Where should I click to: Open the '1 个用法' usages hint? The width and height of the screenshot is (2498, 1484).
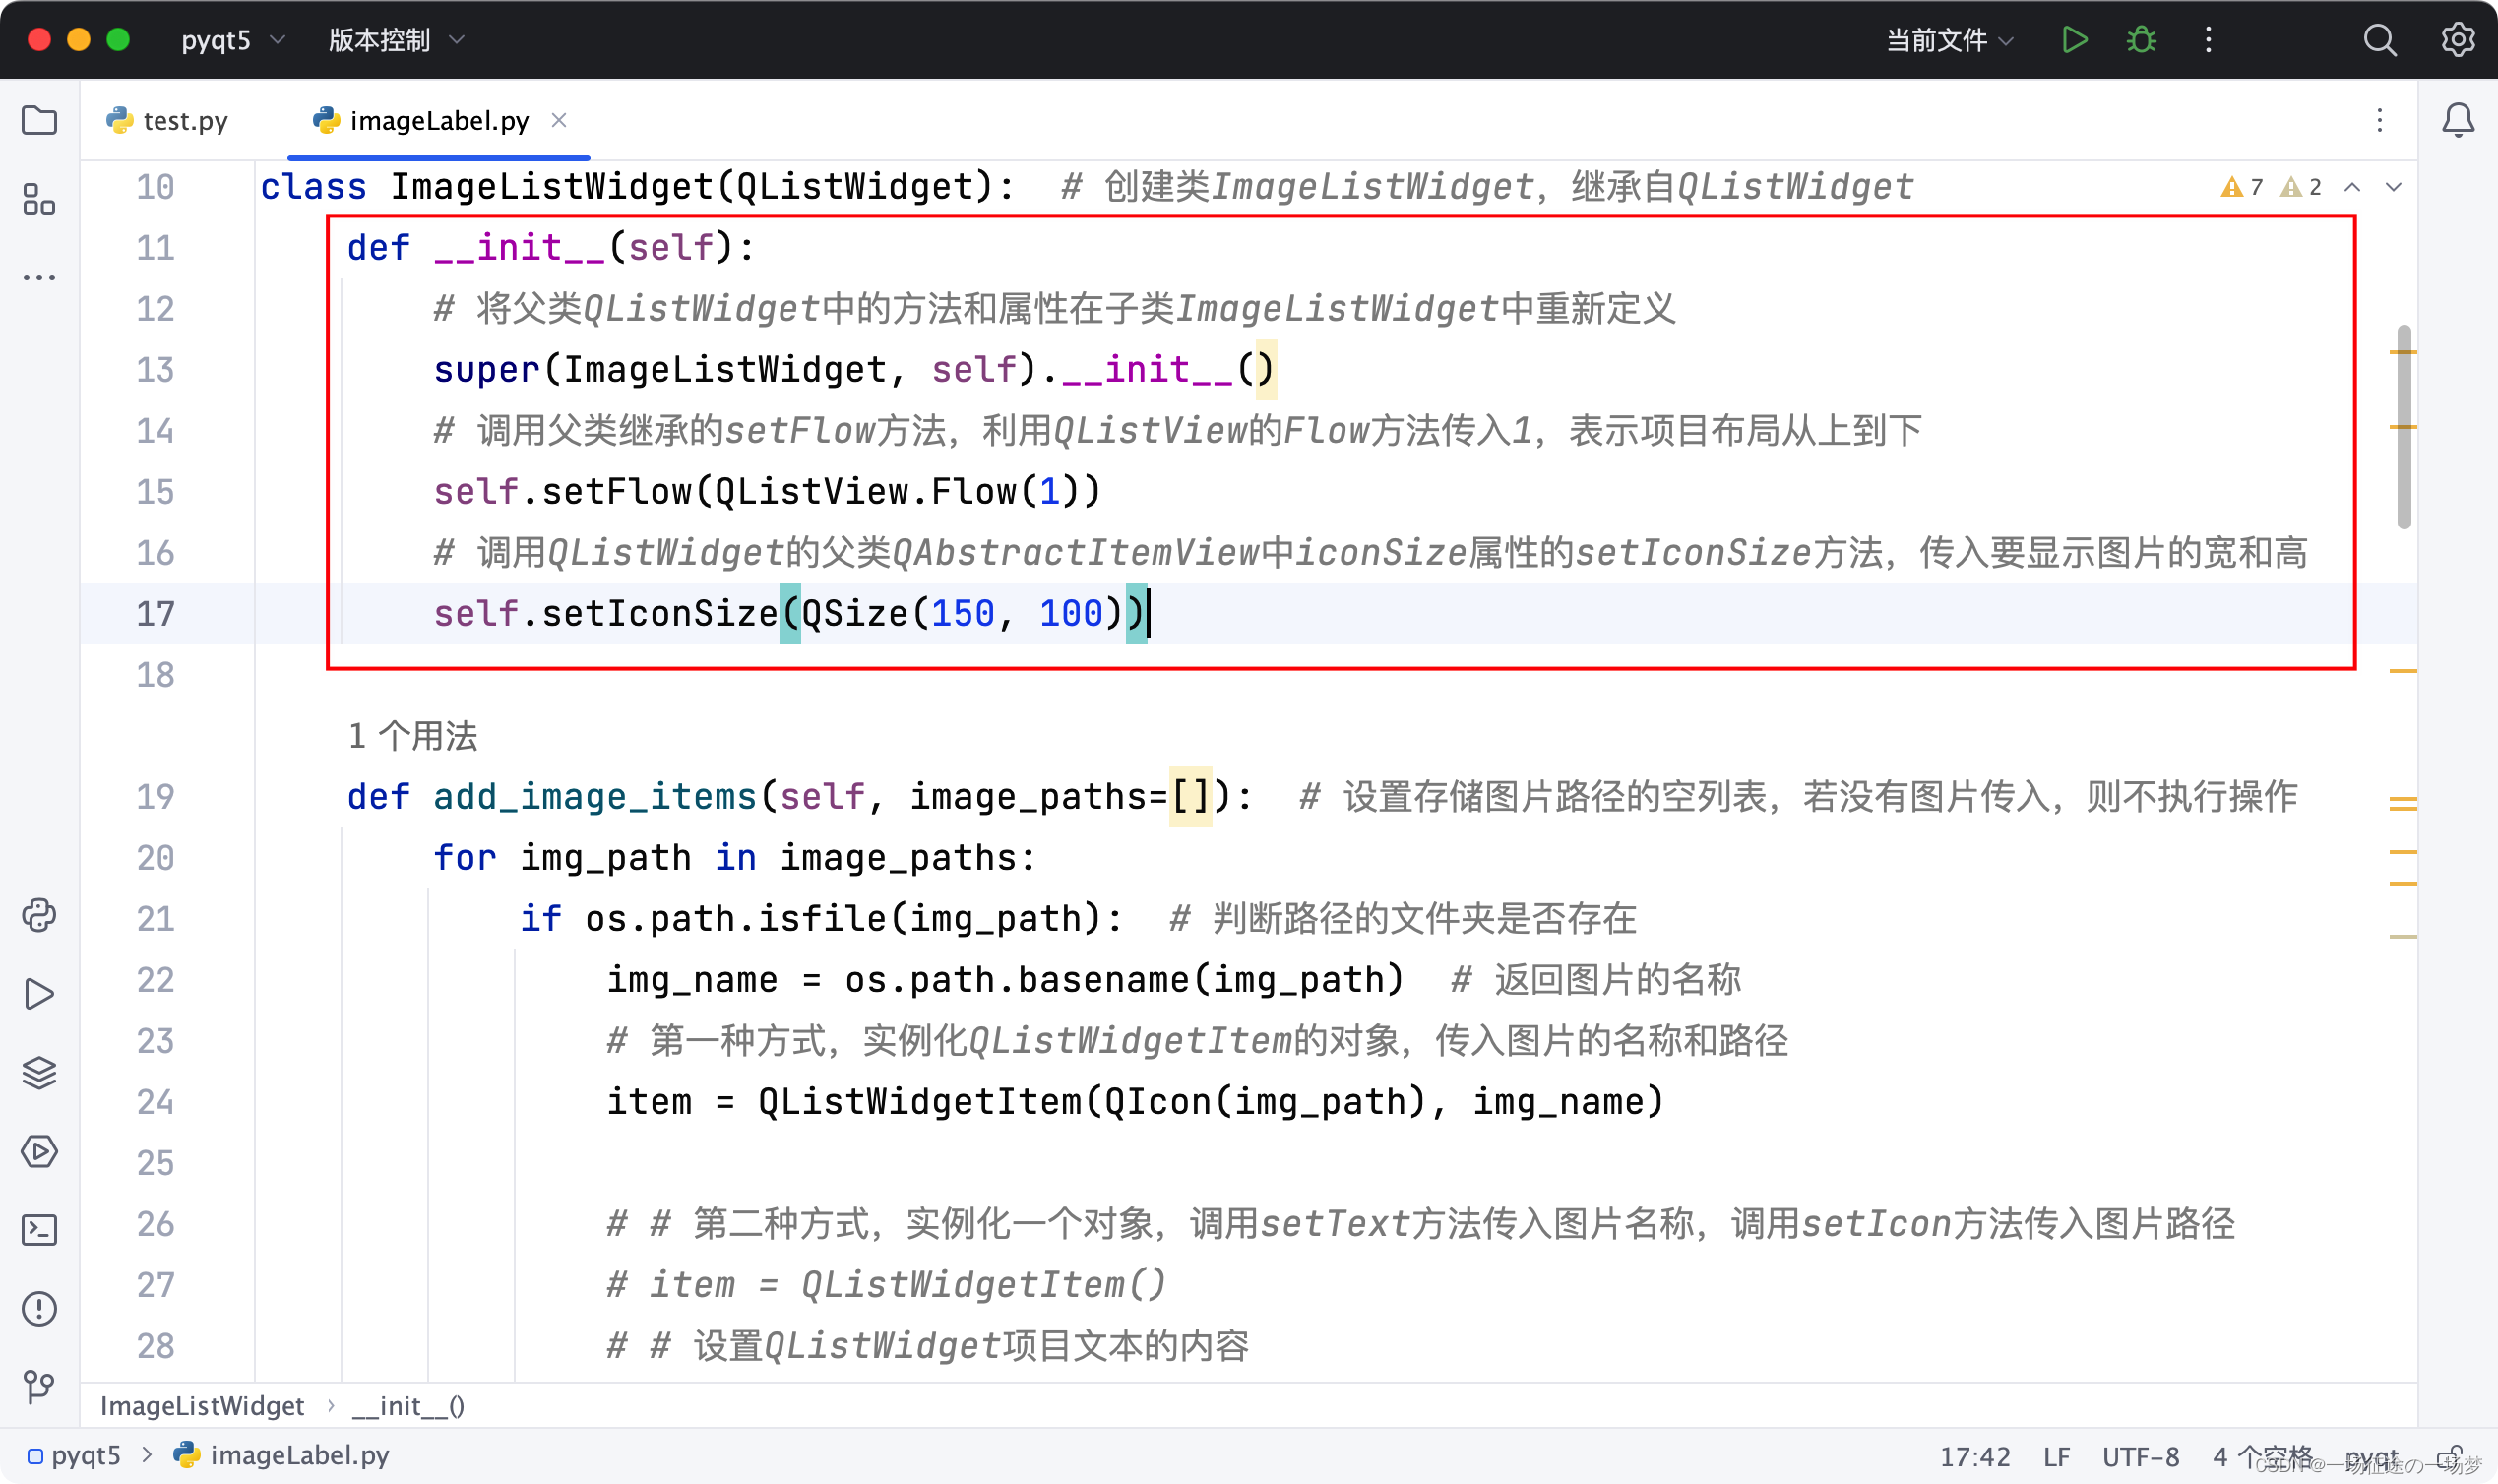coord(412,736)
